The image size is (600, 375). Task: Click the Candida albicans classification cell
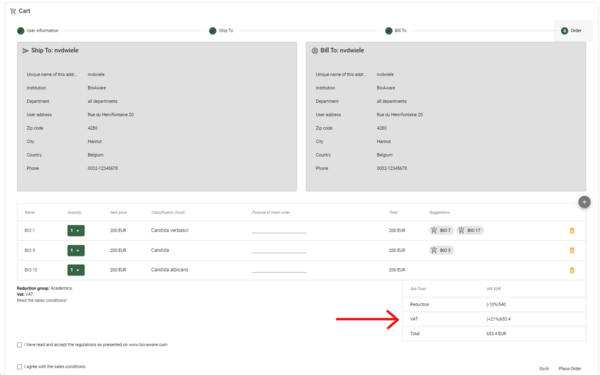[x=170, y=270]
